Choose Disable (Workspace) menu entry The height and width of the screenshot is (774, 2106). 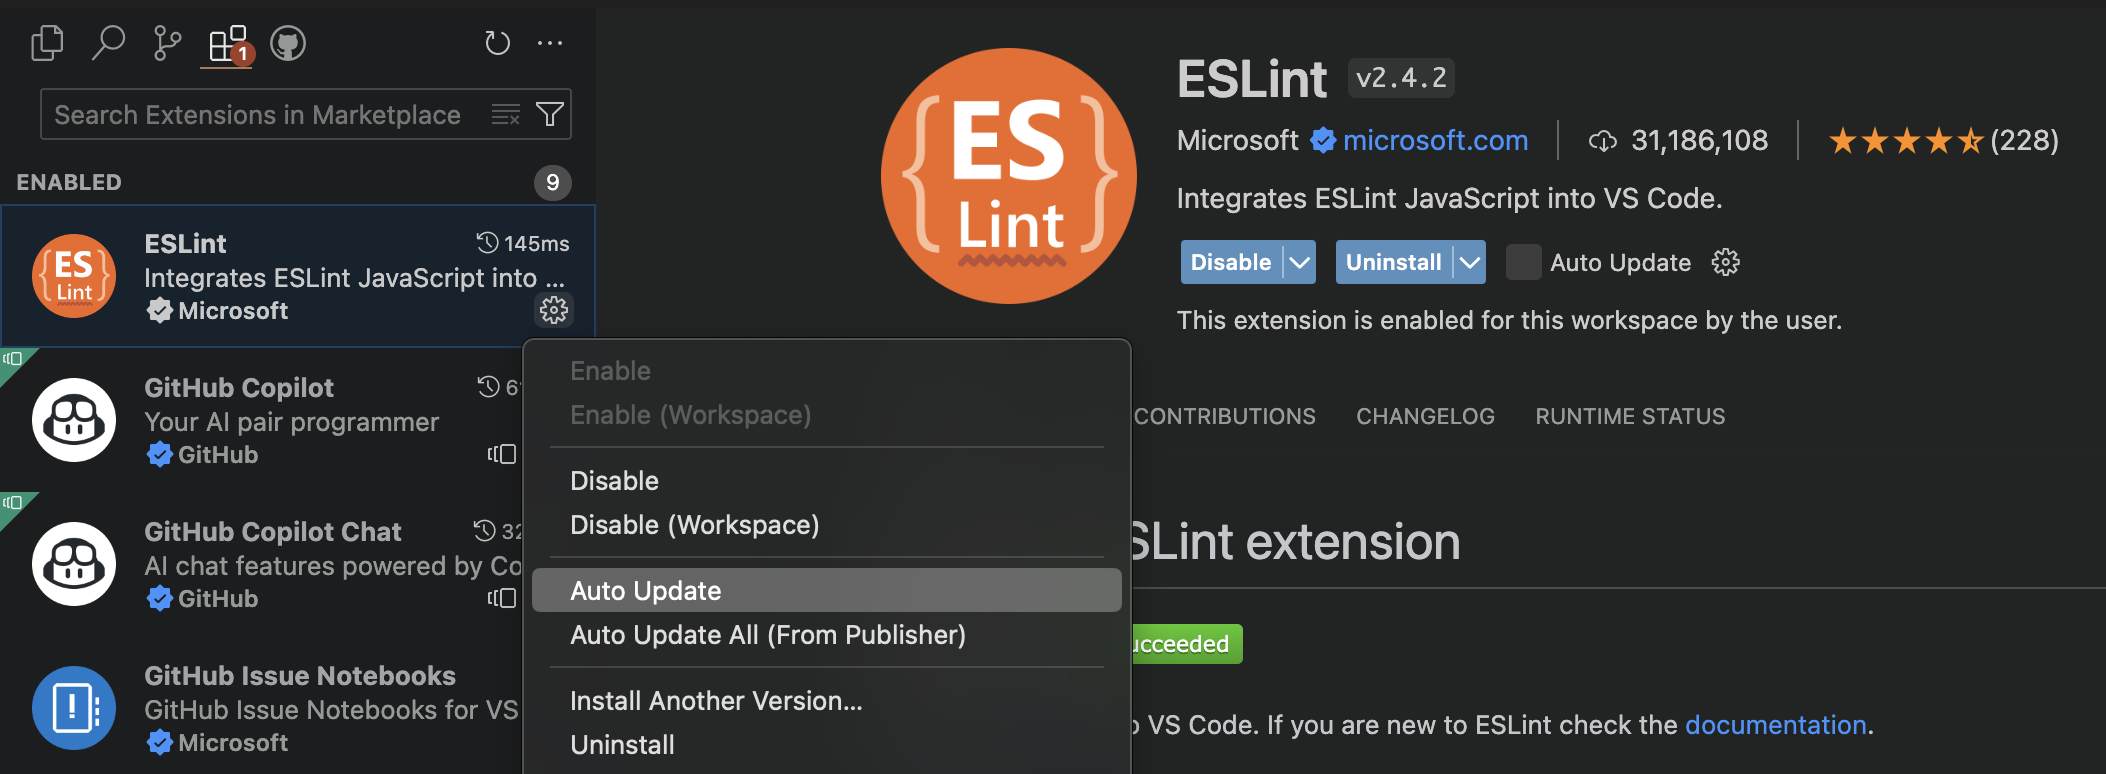point(694,525)
